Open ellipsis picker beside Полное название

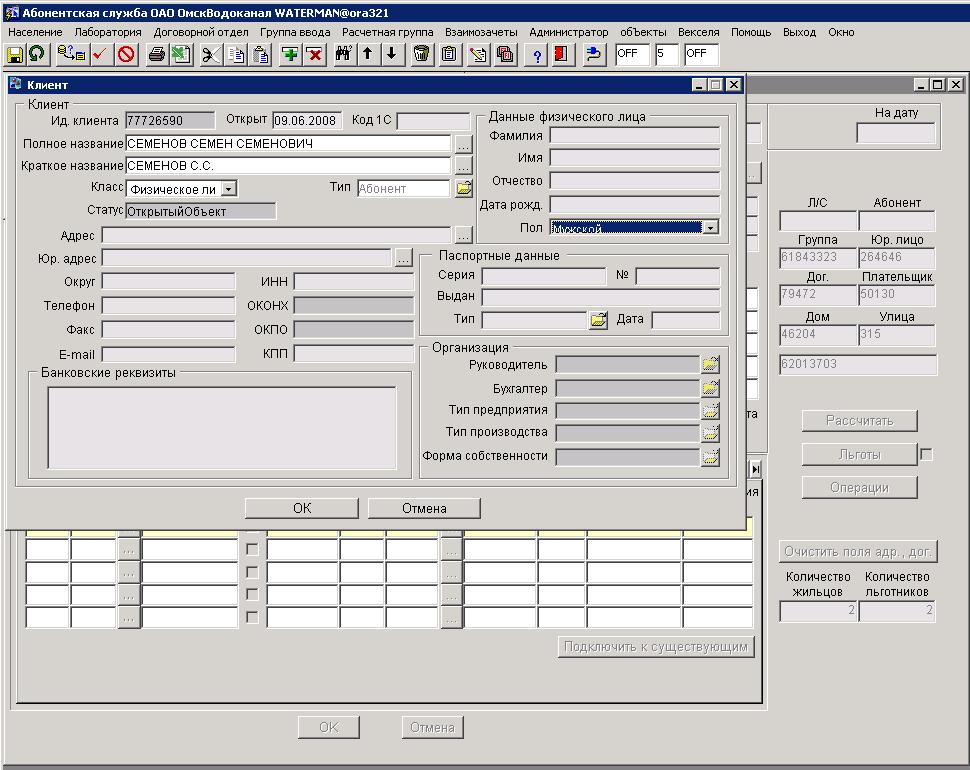click(x=462, y=144)
